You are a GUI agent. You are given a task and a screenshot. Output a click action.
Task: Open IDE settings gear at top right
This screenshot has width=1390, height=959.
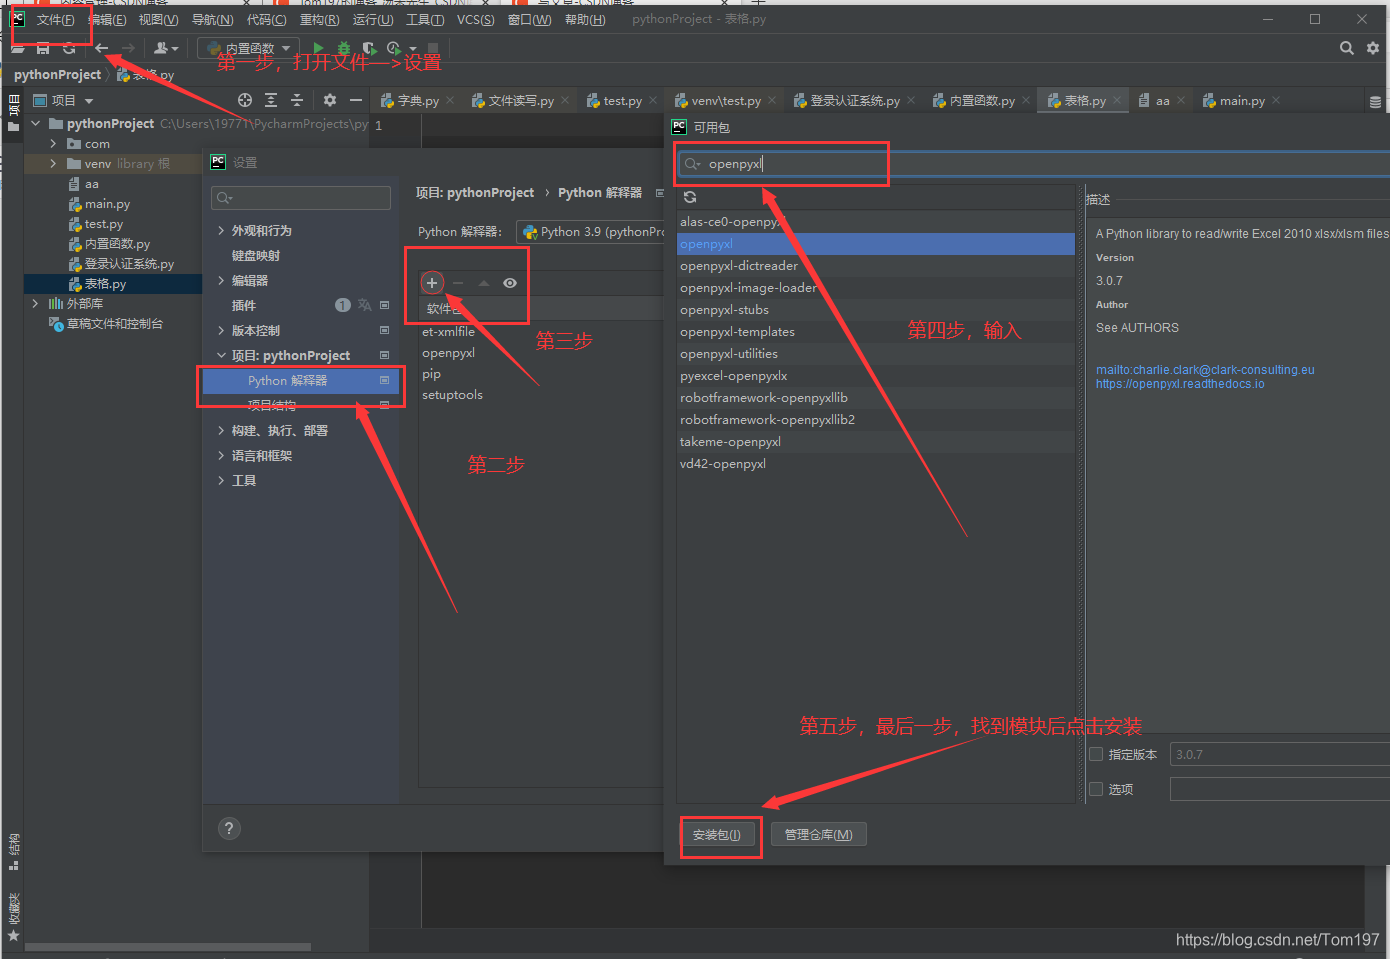(x=1373, y=48)
